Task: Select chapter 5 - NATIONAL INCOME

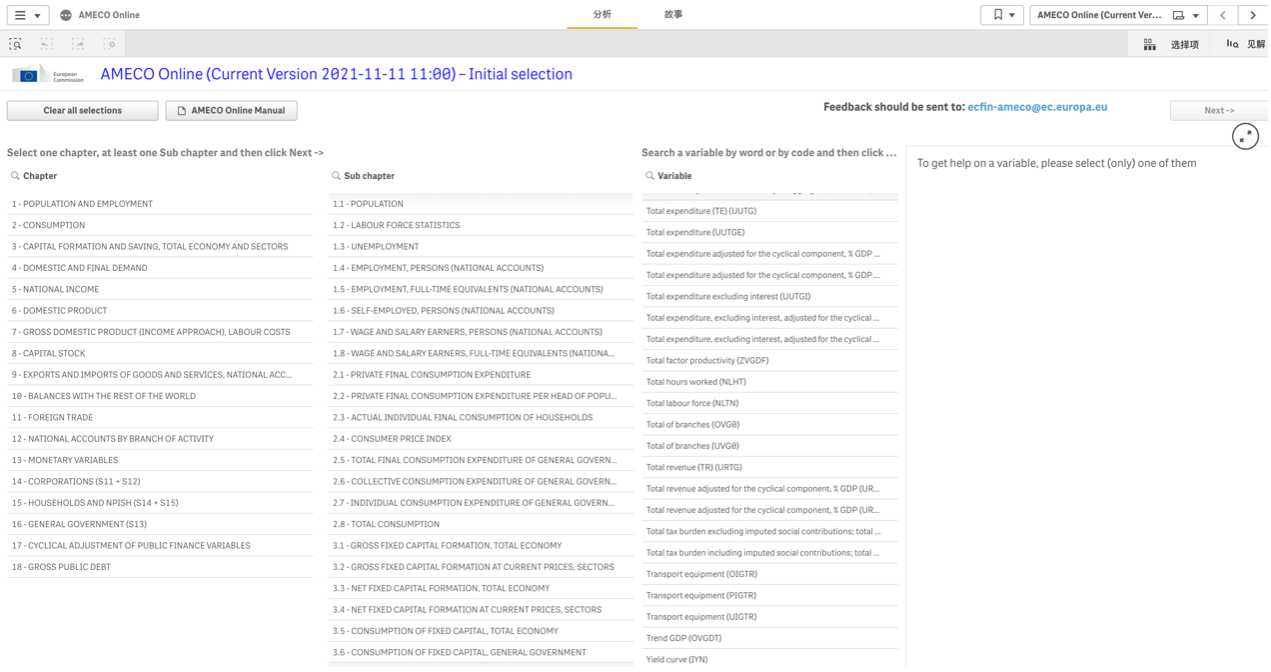Action: point(160,289)
